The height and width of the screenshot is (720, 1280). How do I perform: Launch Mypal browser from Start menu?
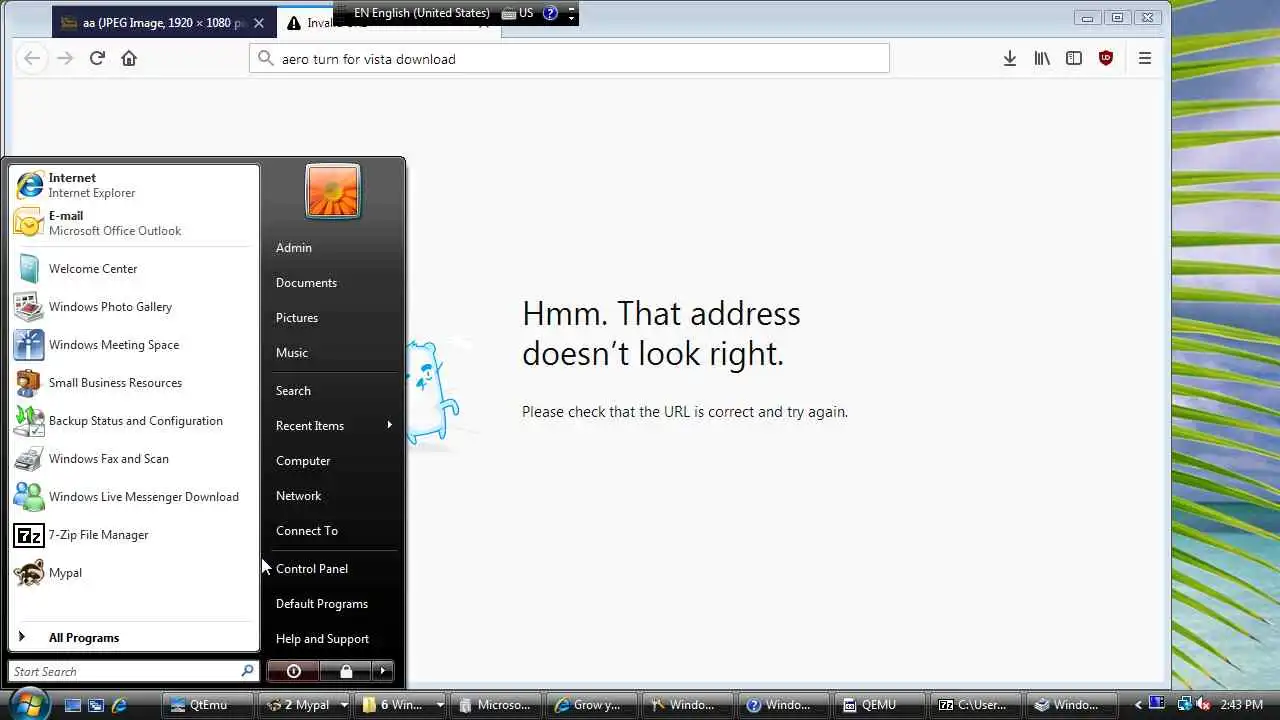point(134,573)
